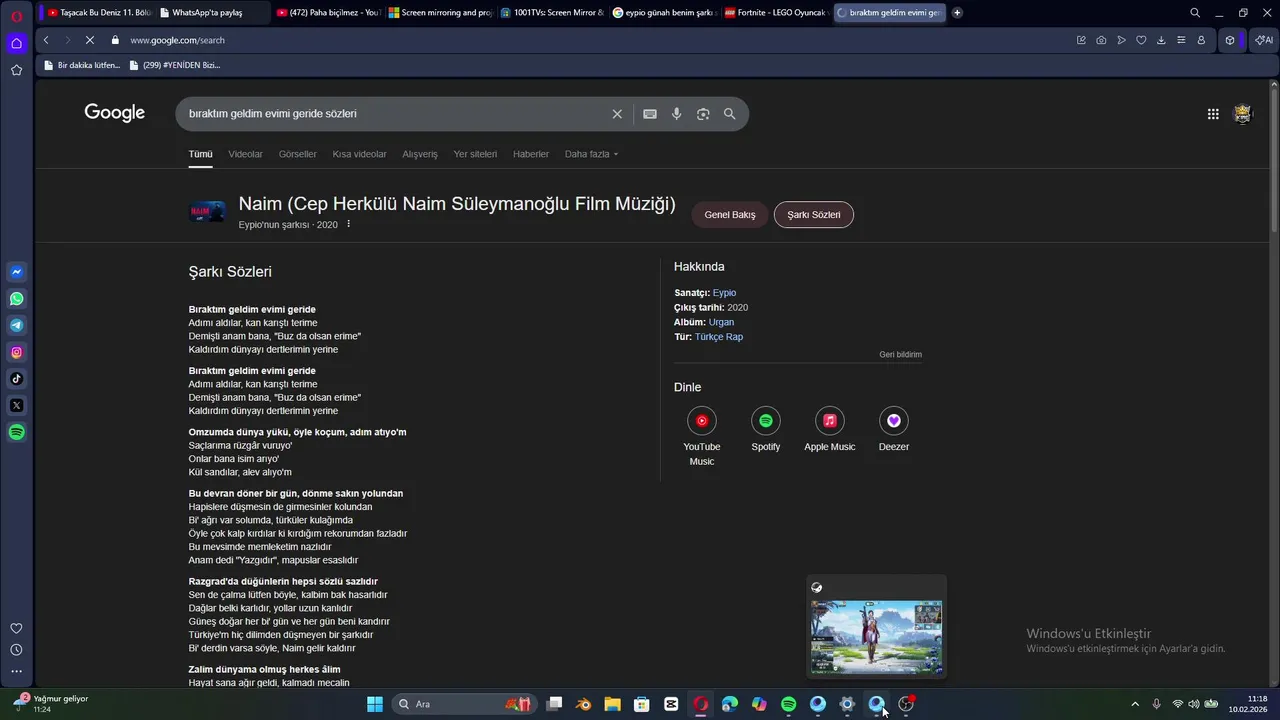The image size is (1280, 720).
Task: Open TikTok in the Opera sidebar
Action: click(17, 379)
